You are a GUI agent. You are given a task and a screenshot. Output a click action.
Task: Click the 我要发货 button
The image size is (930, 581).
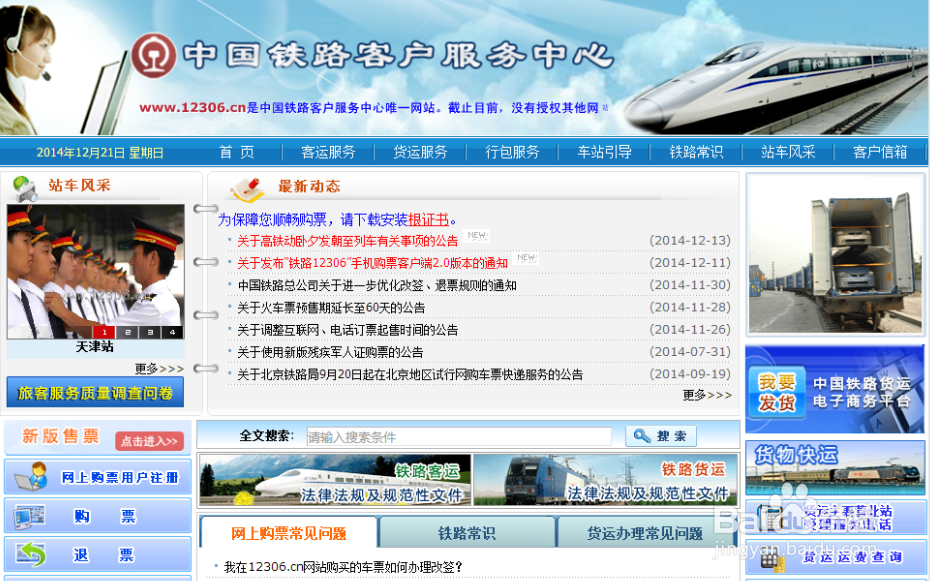(x=776, y=392)
